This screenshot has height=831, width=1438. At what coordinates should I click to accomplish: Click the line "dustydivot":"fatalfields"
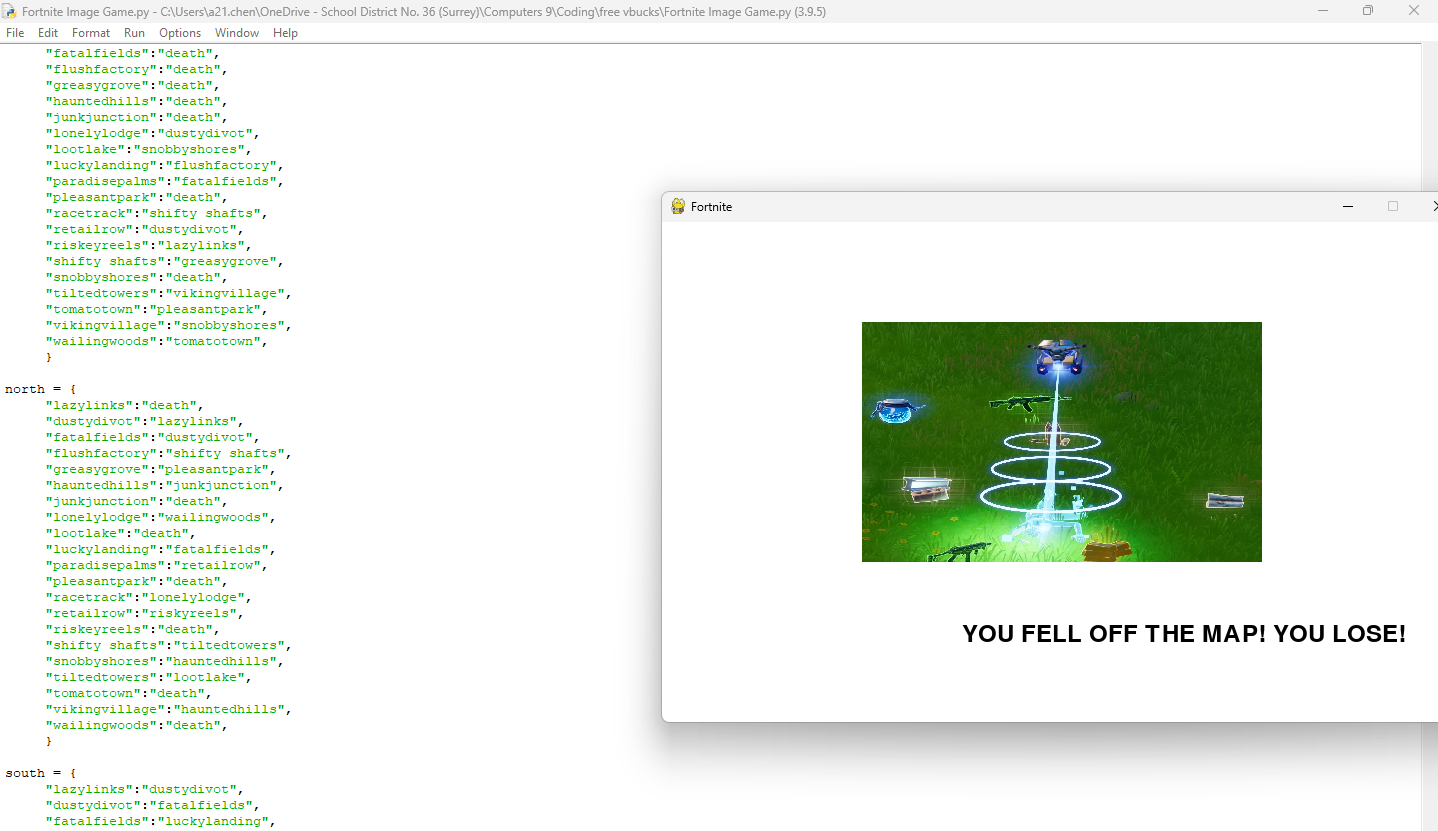pyautogui.click(x=152, y=805)
